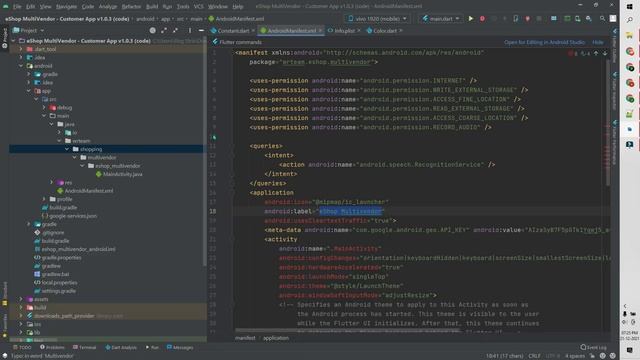Collapse the android folder in tree
The width and height of the screenshot is (640, 360).
21,66
